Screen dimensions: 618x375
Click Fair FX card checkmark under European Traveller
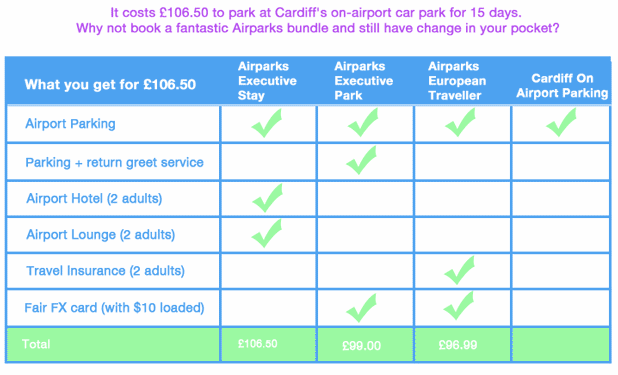pos(458,306)
